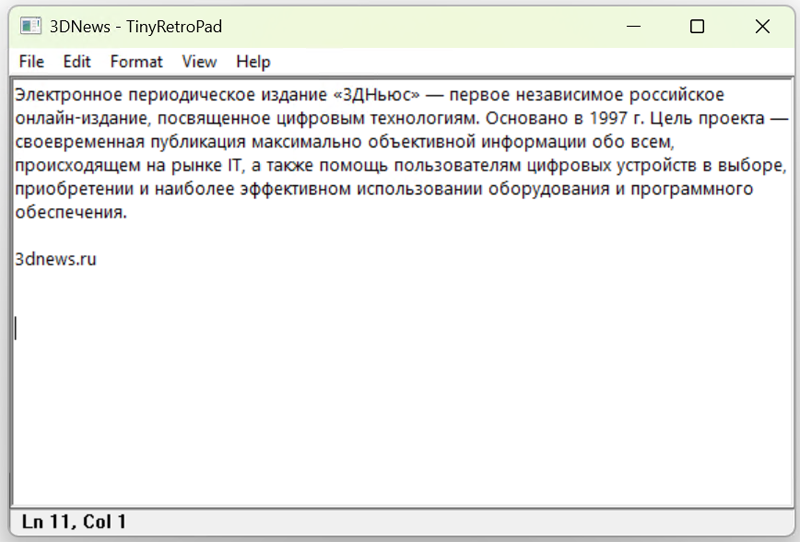Click the title bar text 3DNews - TinyRetroPad
The image size is (800, 542).
pyautogui.click(x=136, y=27)
